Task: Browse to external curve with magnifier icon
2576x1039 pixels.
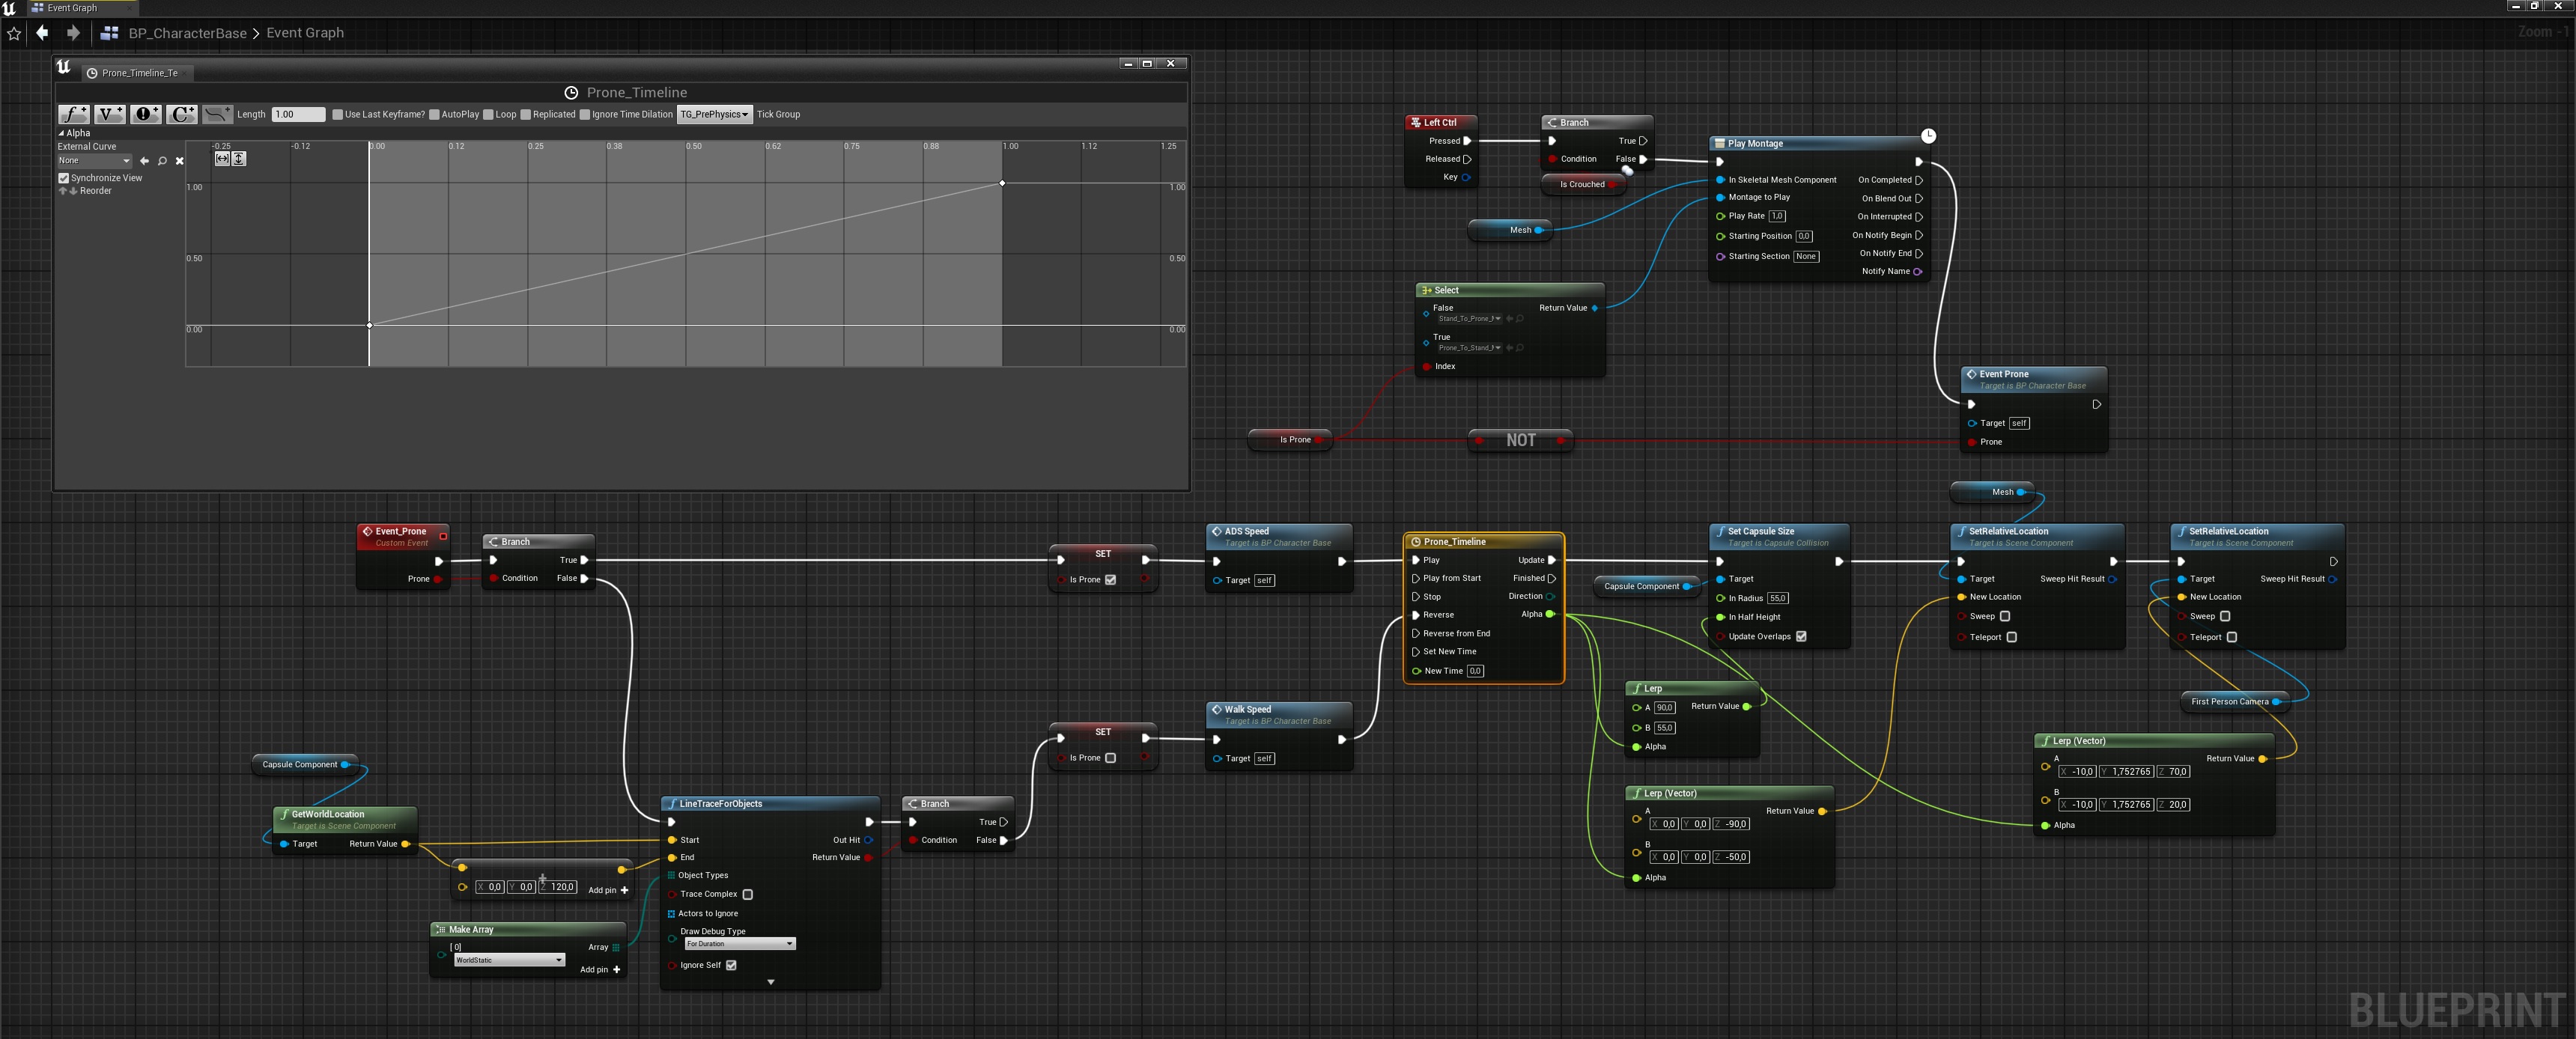Action: coord(162,161)
